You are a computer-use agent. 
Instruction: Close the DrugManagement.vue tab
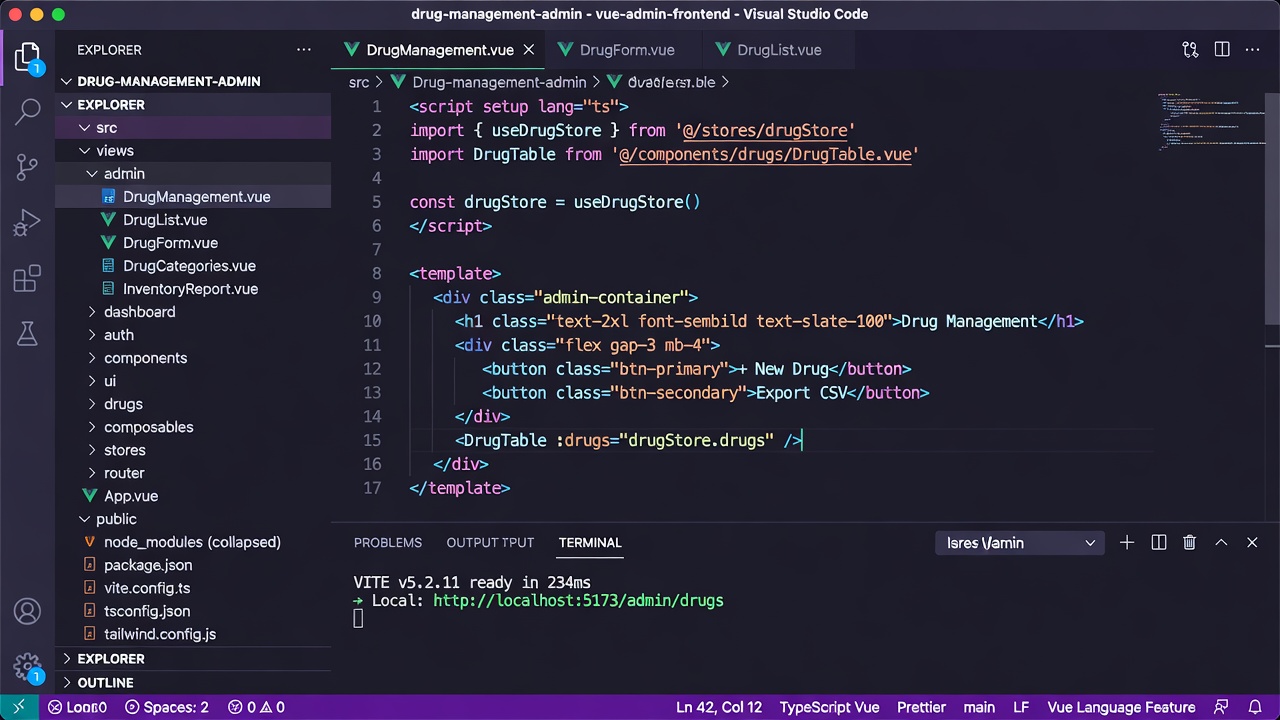[x=529, y=50]
